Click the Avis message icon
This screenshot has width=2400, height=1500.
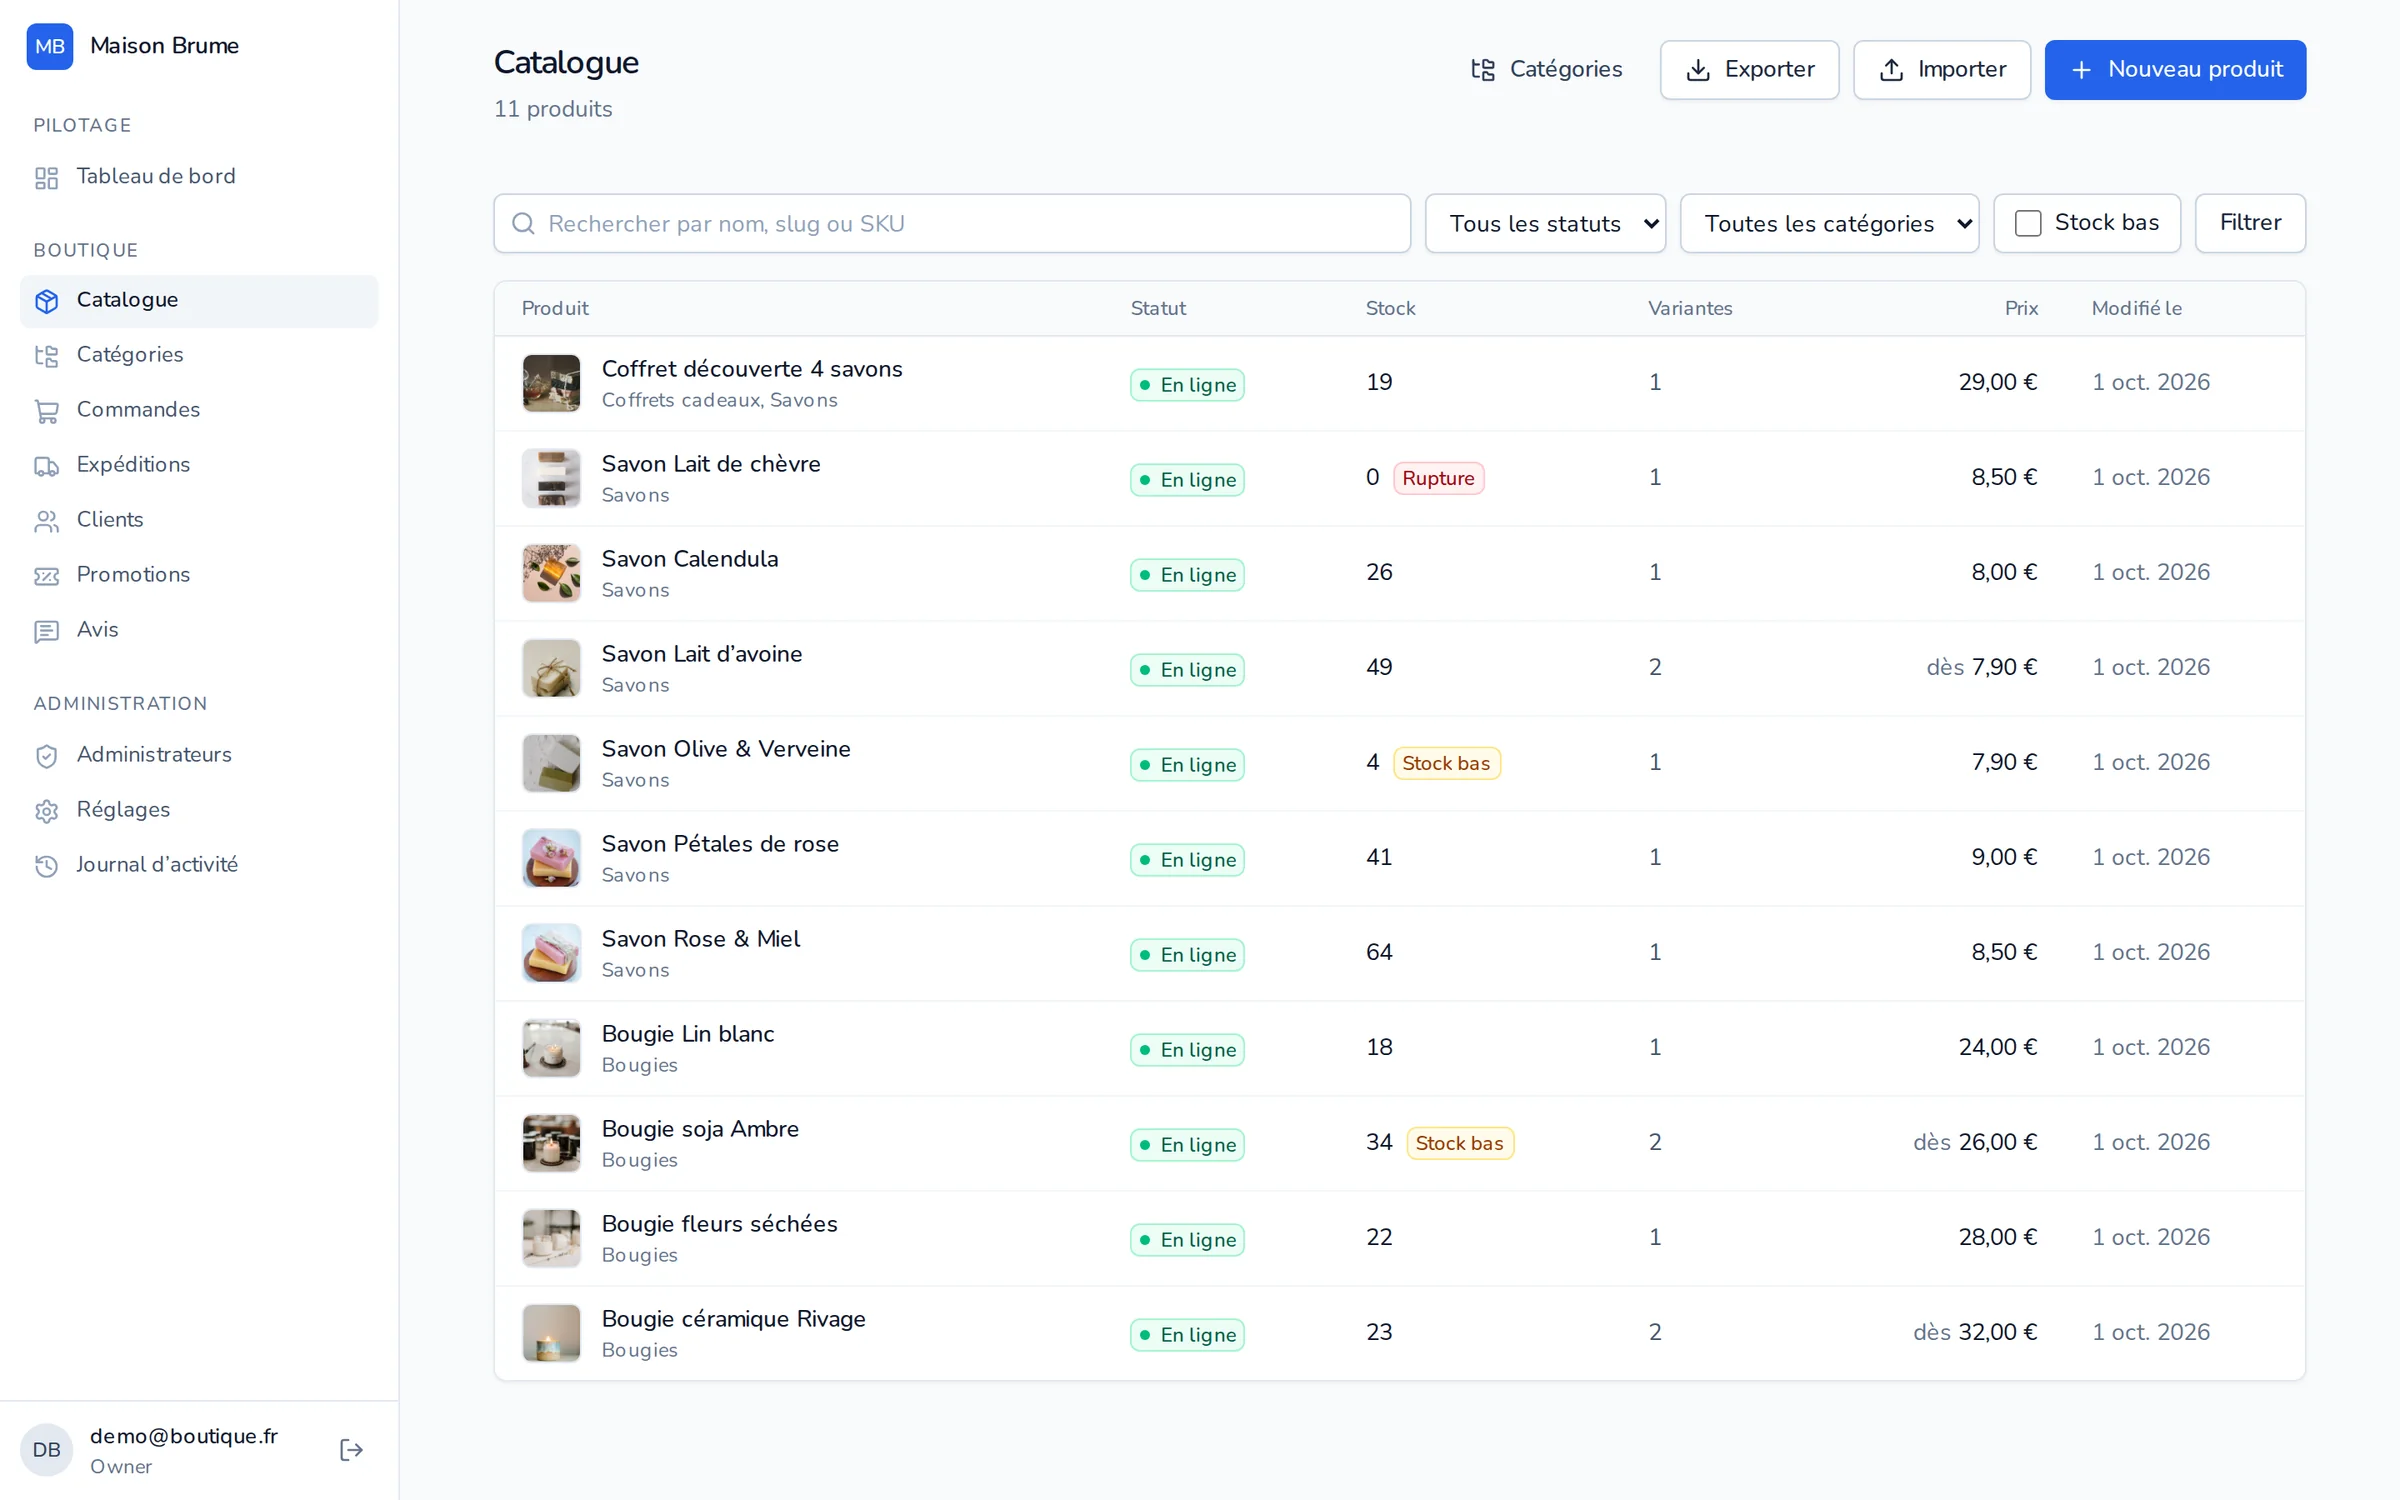[47, 631]
